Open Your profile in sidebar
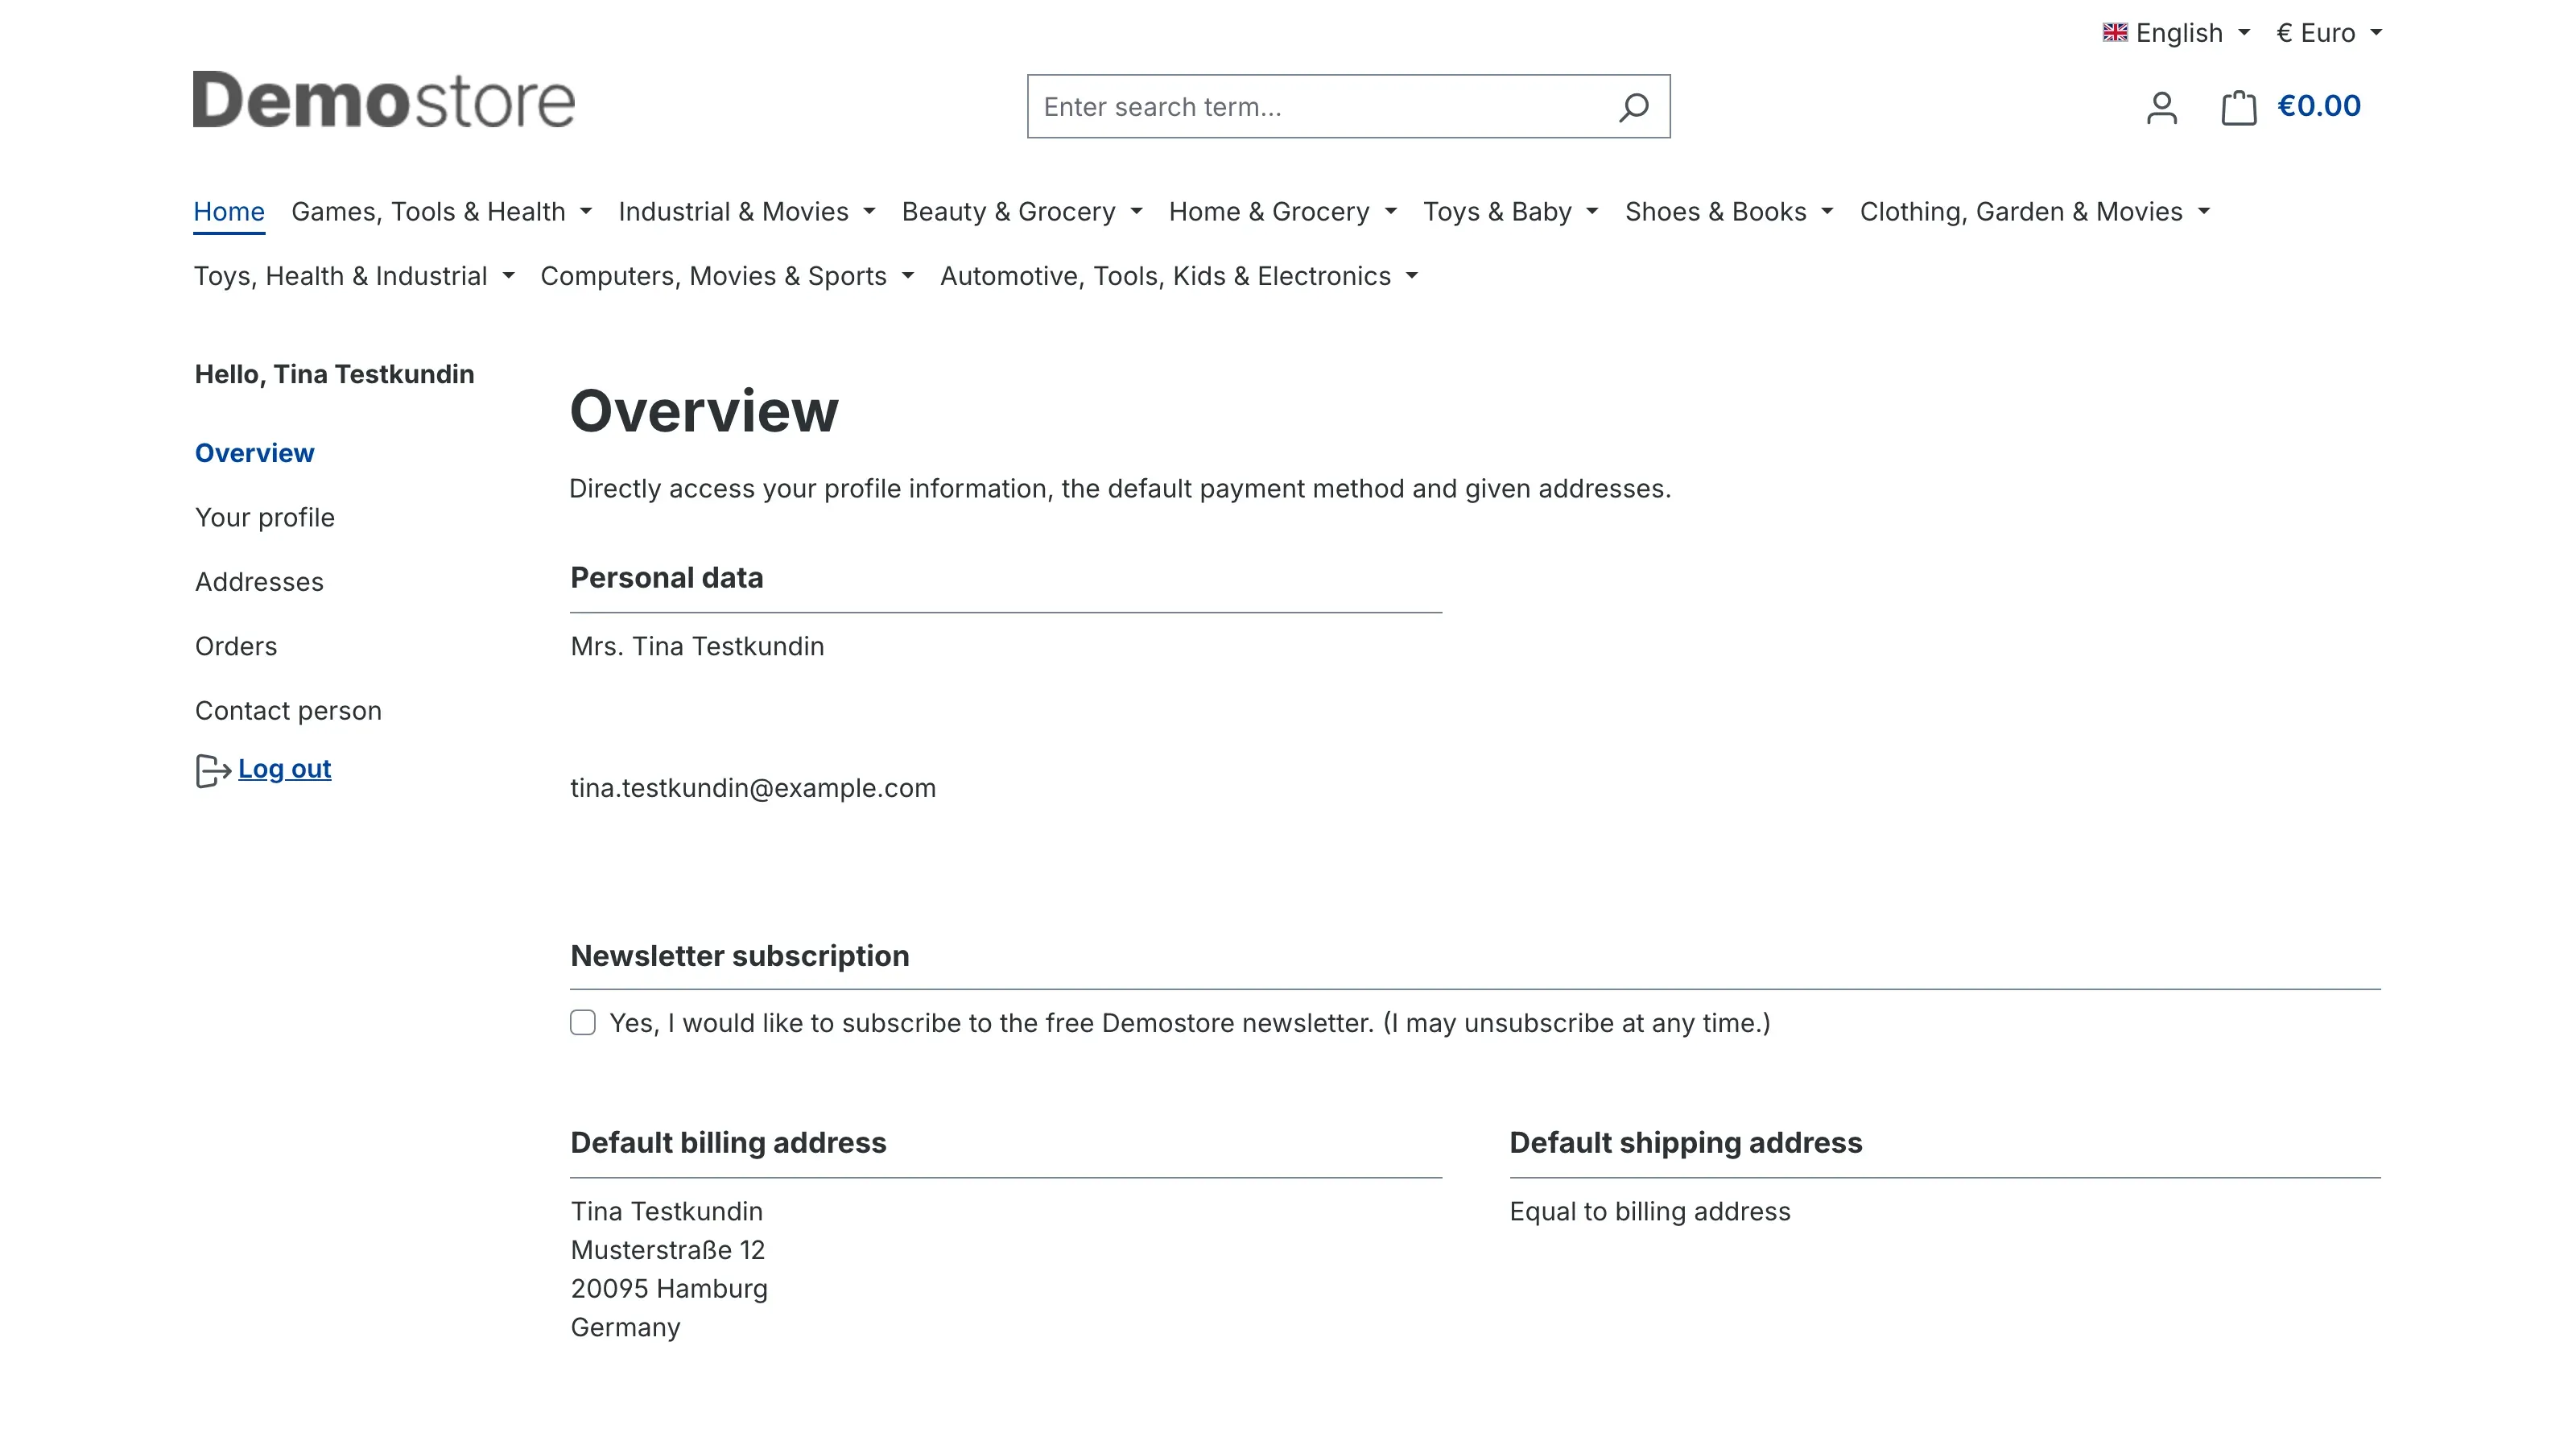Viewport: 2576px width, 1449px height. (x=265, y=517)
